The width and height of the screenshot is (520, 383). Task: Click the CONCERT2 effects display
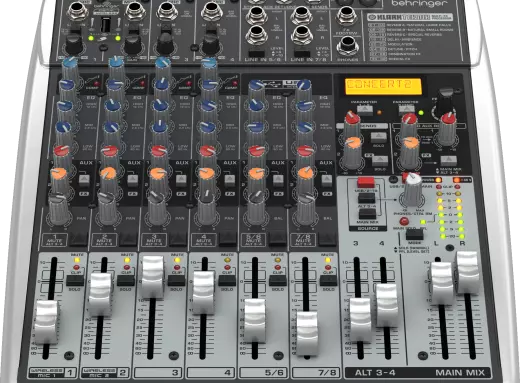click(383, 86)
